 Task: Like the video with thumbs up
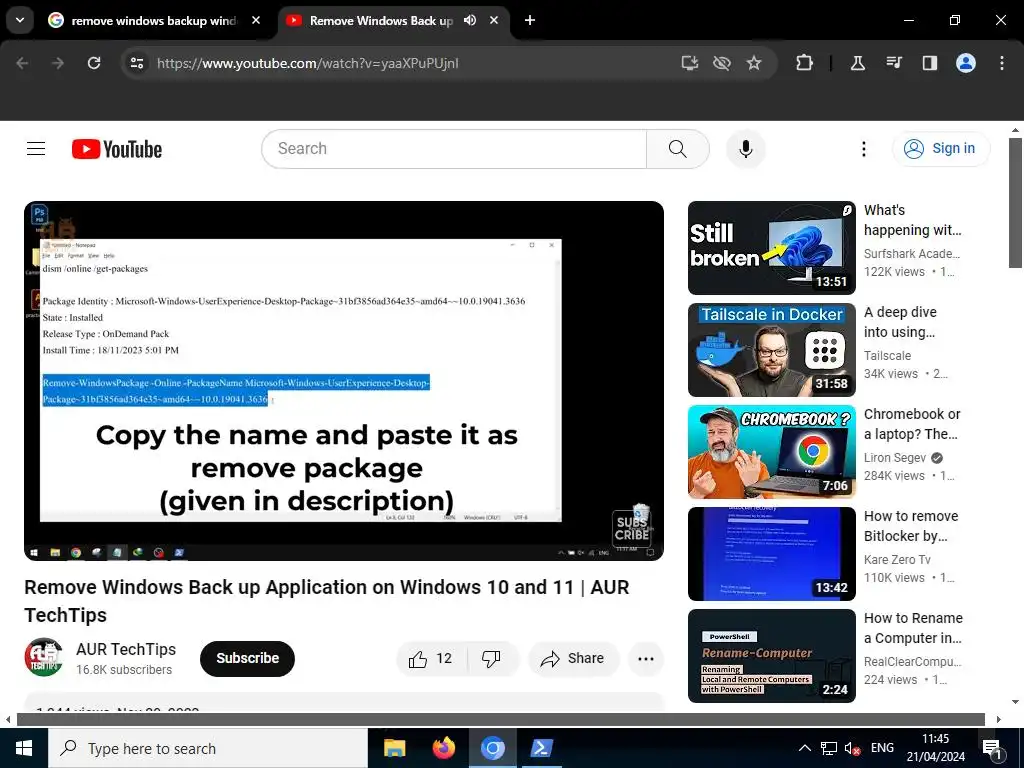coord(431,659)
